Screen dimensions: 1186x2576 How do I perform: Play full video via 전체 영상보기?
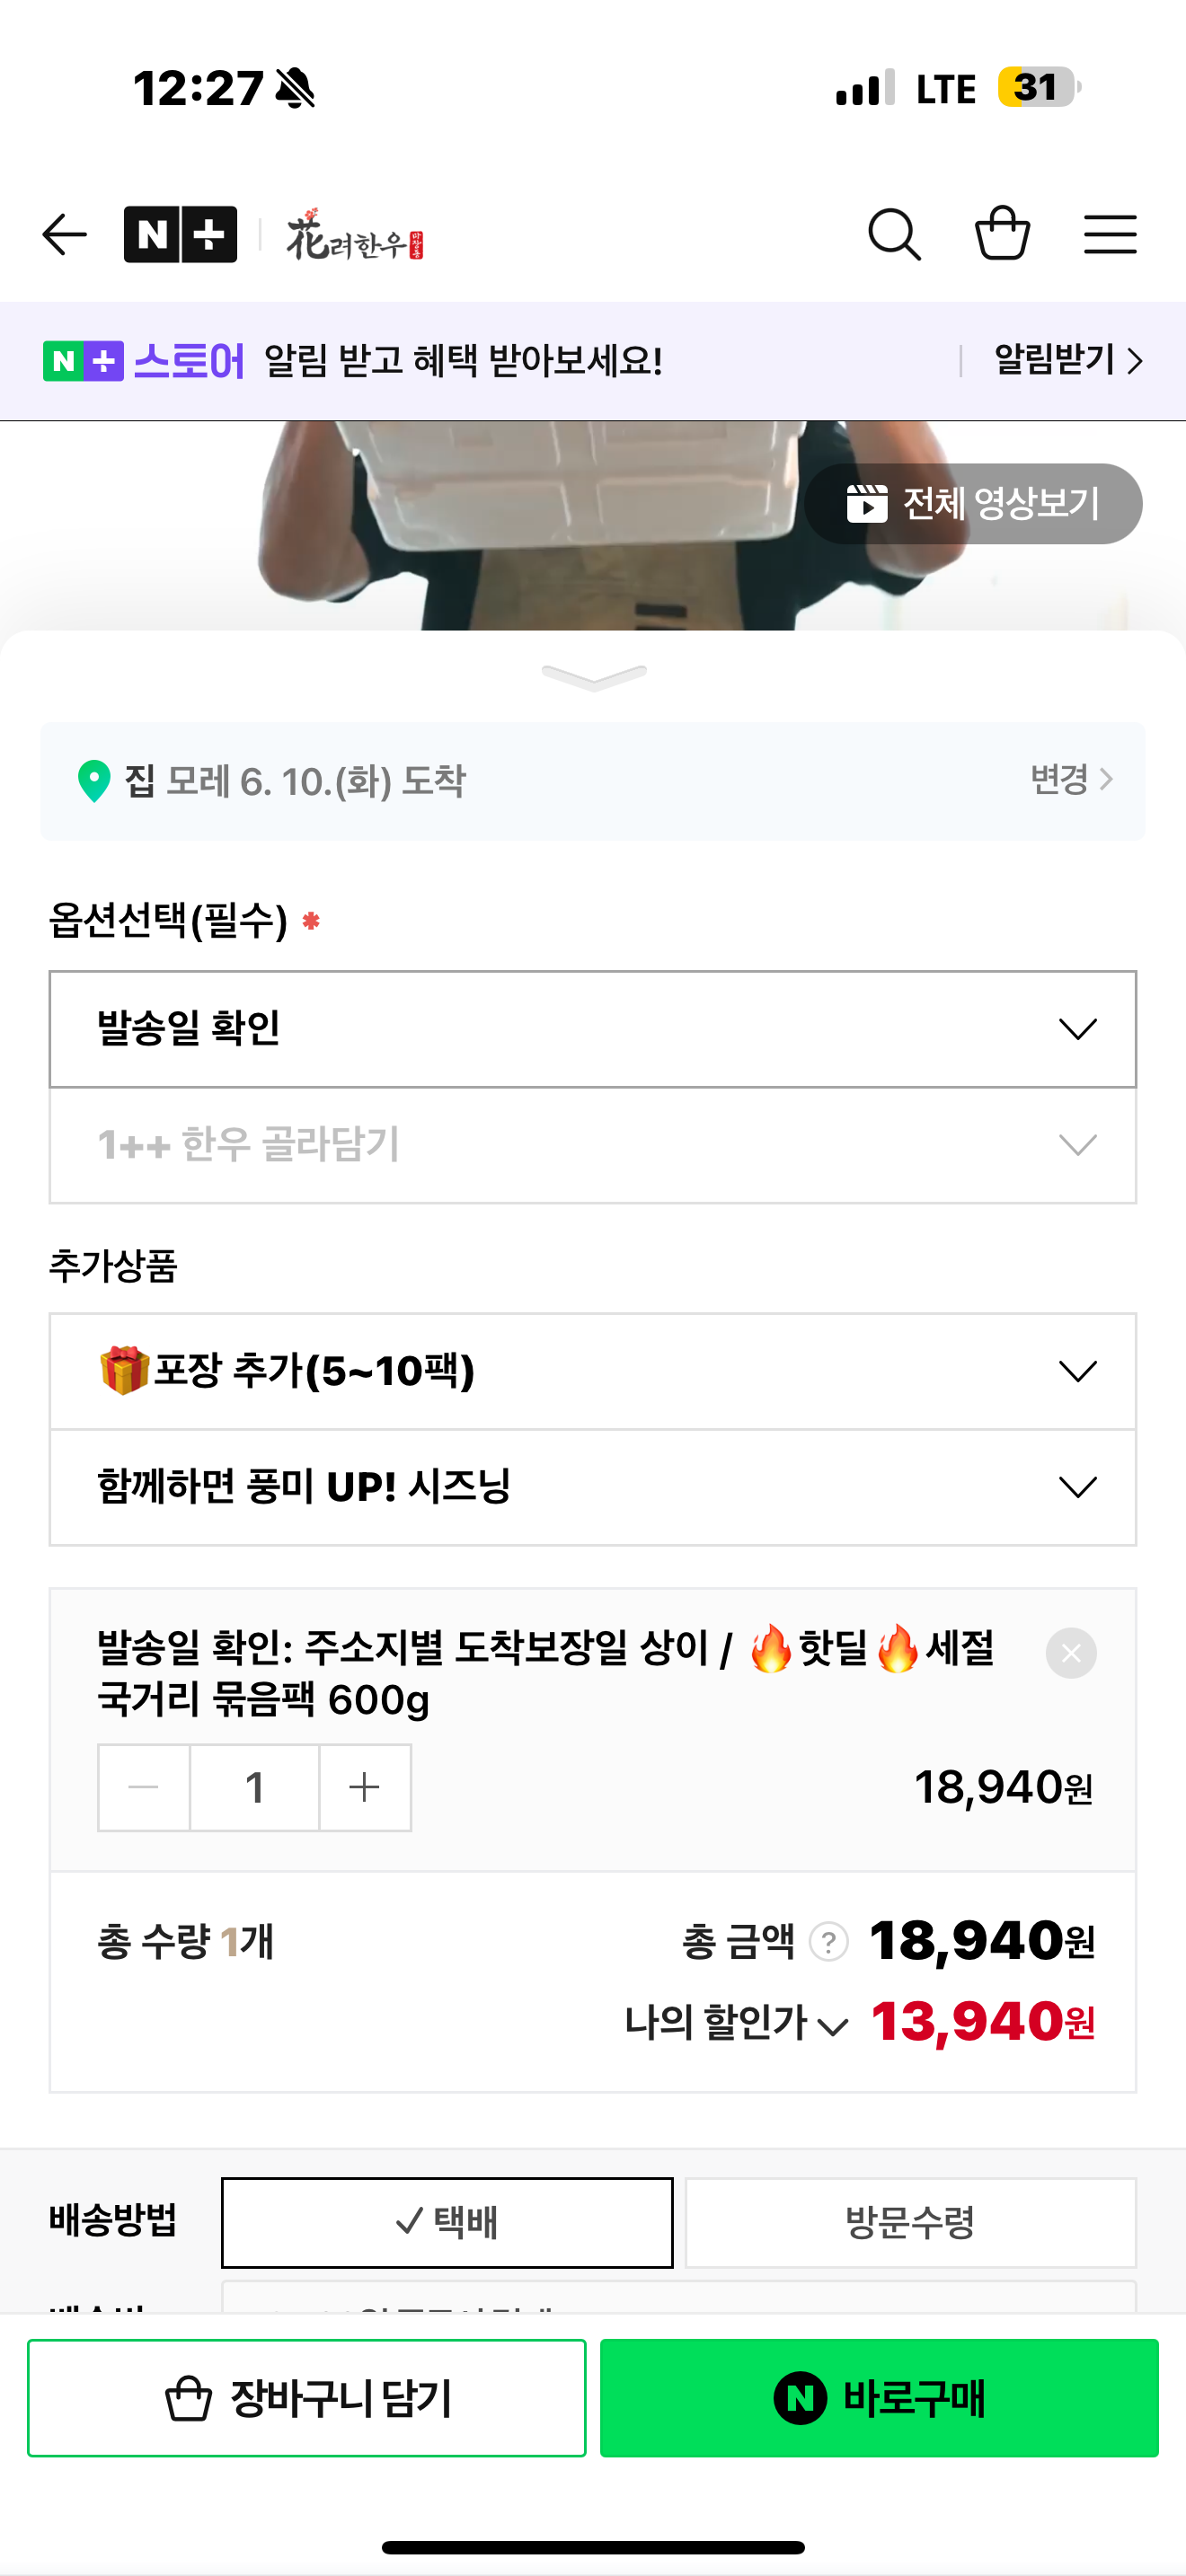coord(973,504)
